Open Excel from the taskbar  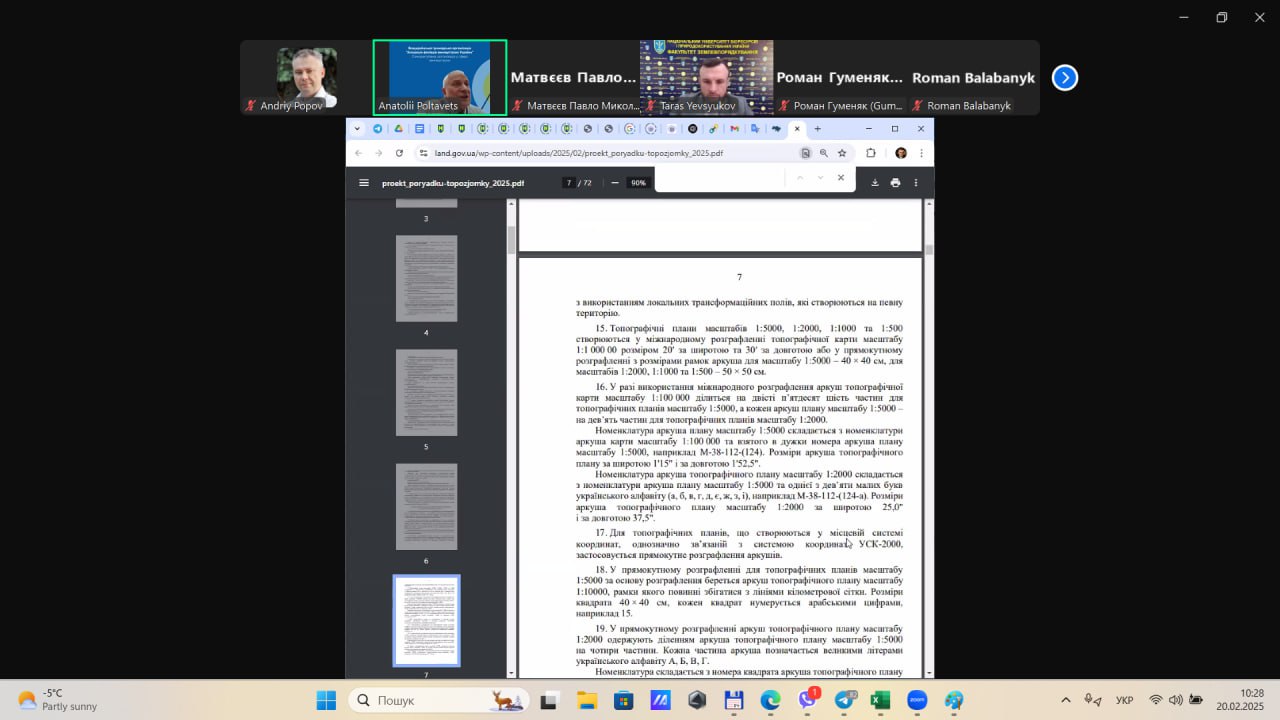click(x=881, y=701)
